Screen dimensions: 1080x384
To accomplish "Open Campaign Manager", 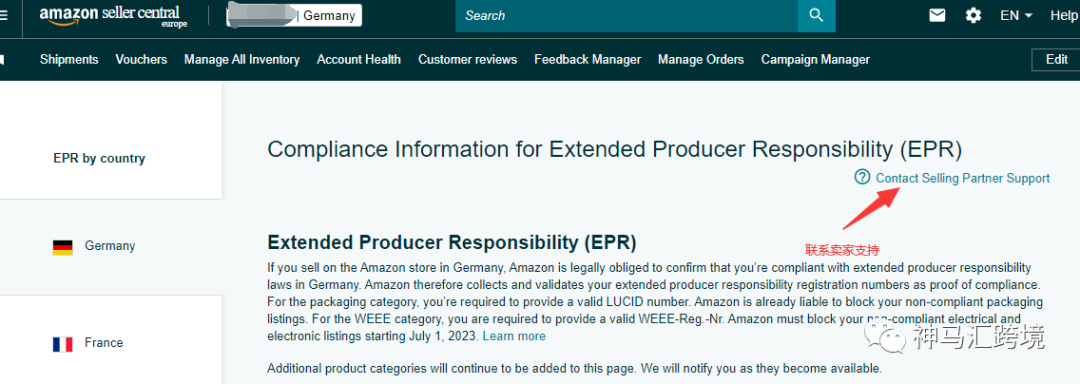I will [x=816, y=60].
